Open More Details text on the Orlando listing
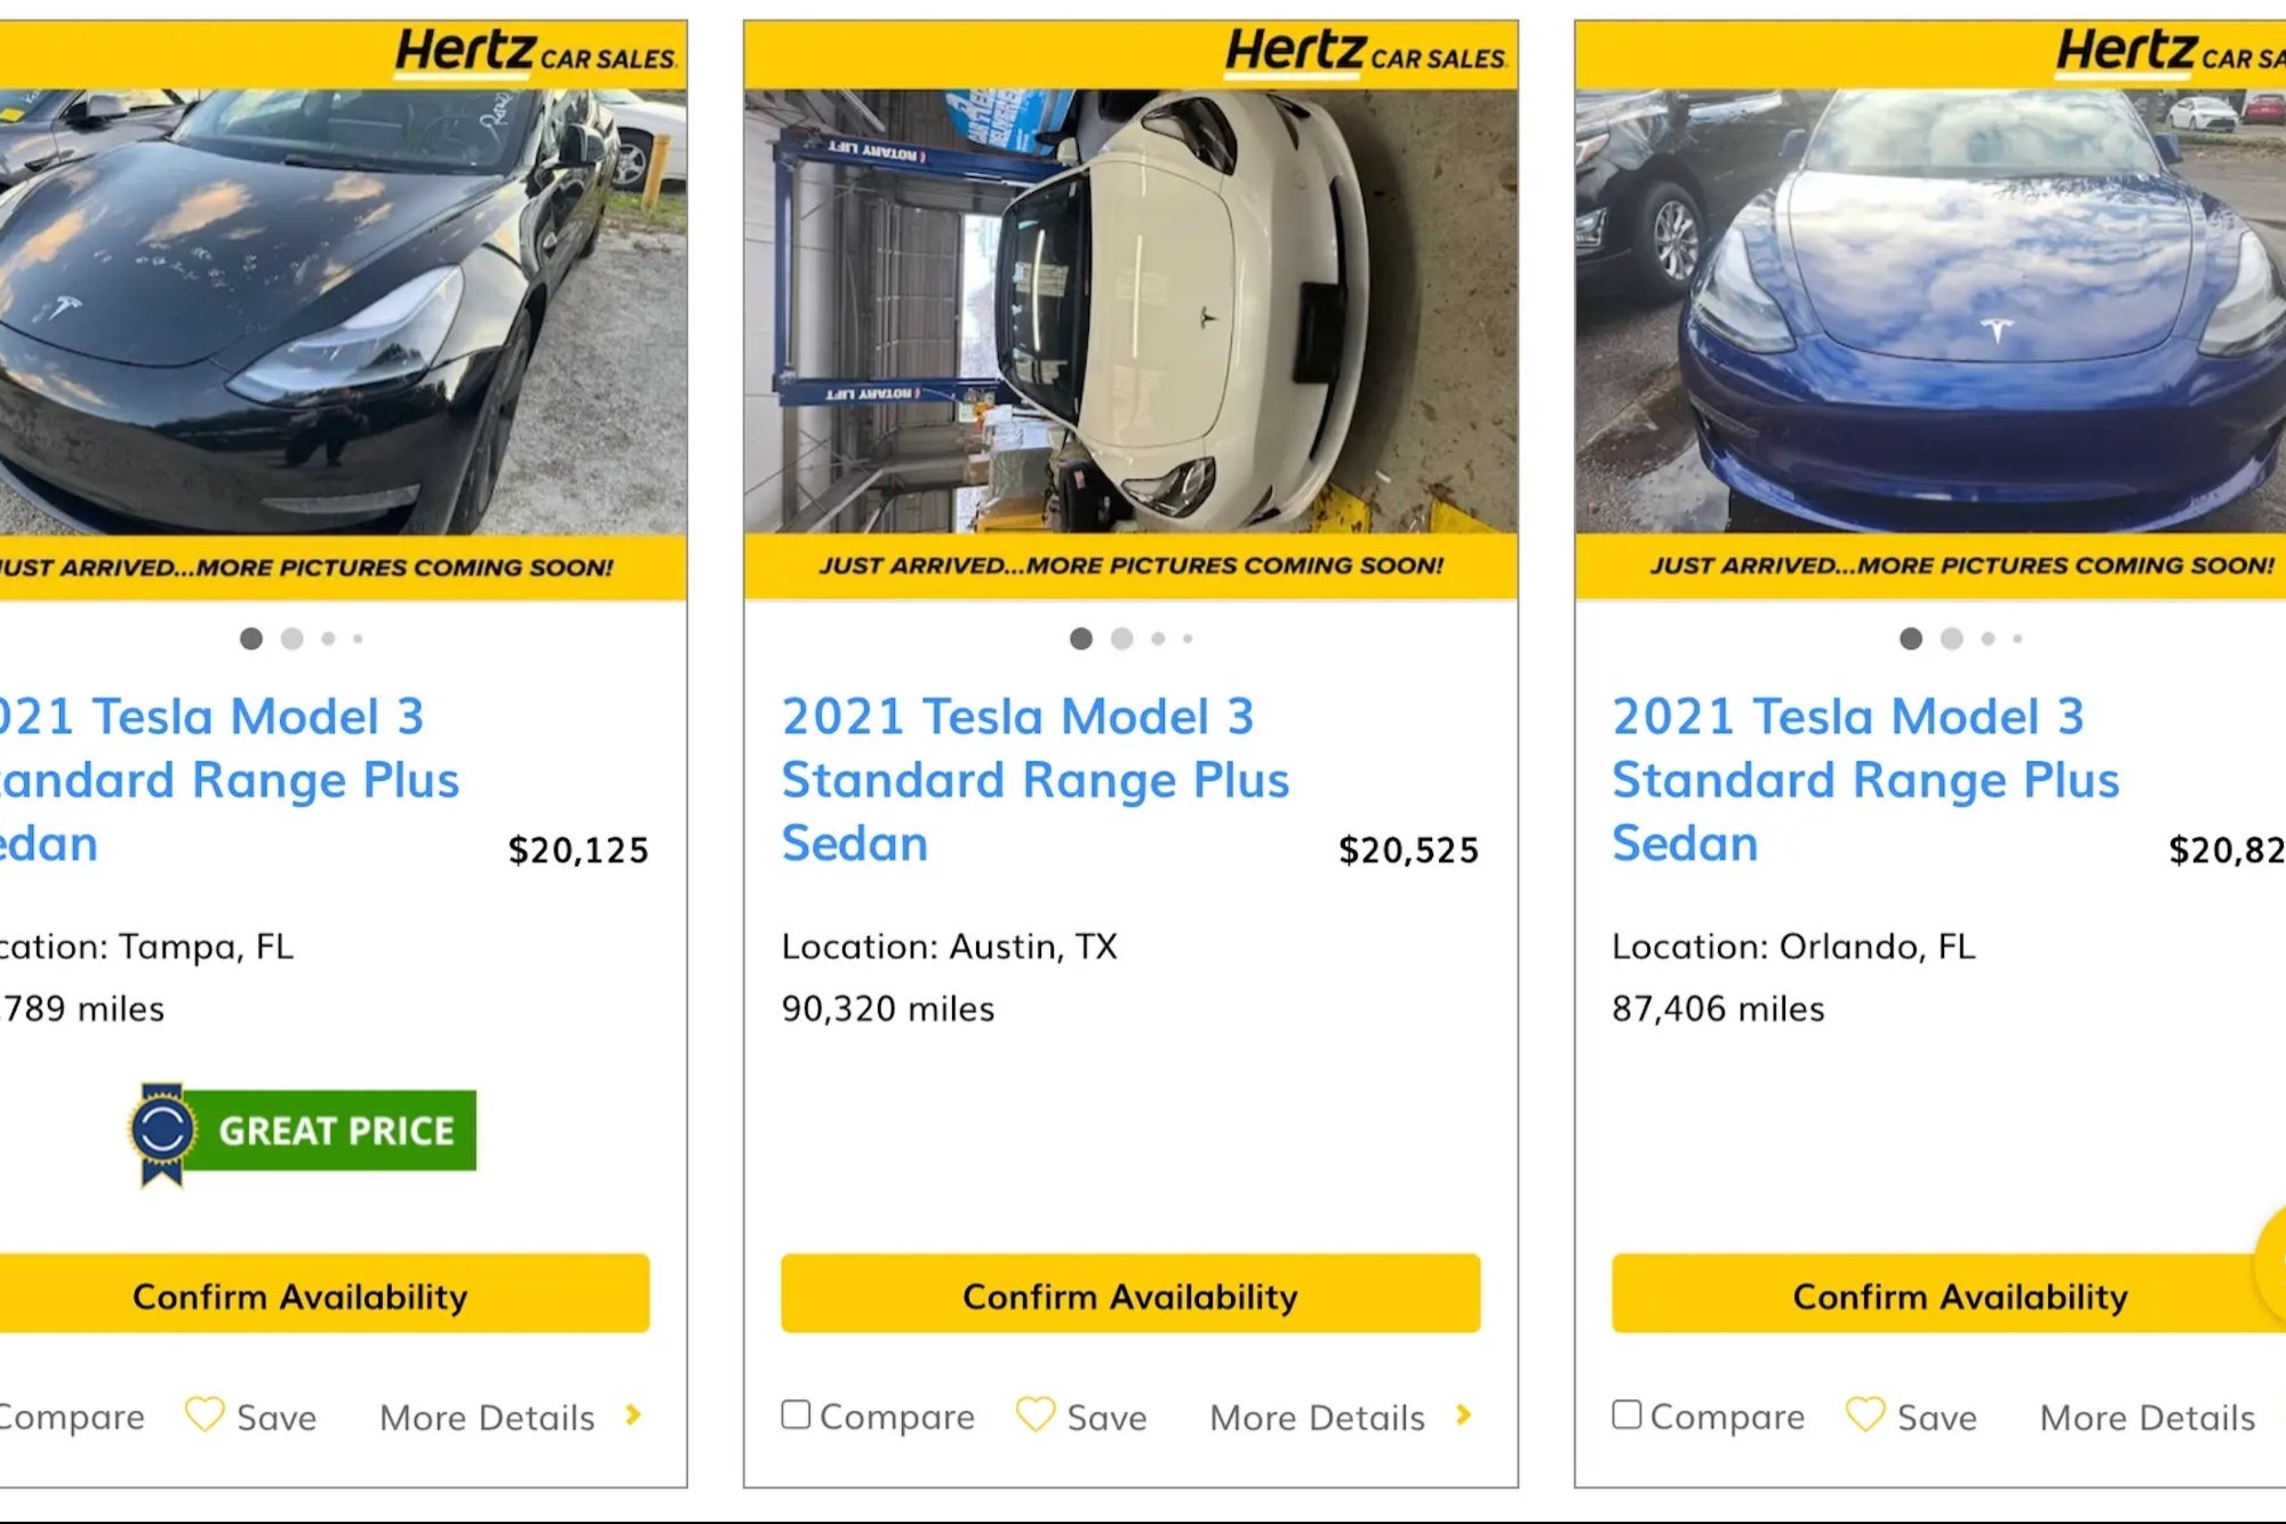The width and height of the screenshot is (2286, 1524). 2146,1417
